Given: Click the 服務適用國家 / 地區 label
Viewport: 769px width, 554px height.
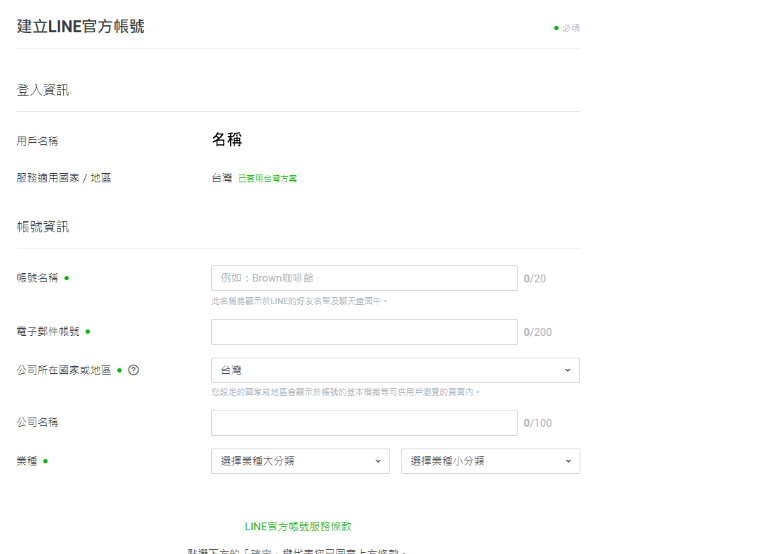Looking at the screenshot, I should point(64,178).
